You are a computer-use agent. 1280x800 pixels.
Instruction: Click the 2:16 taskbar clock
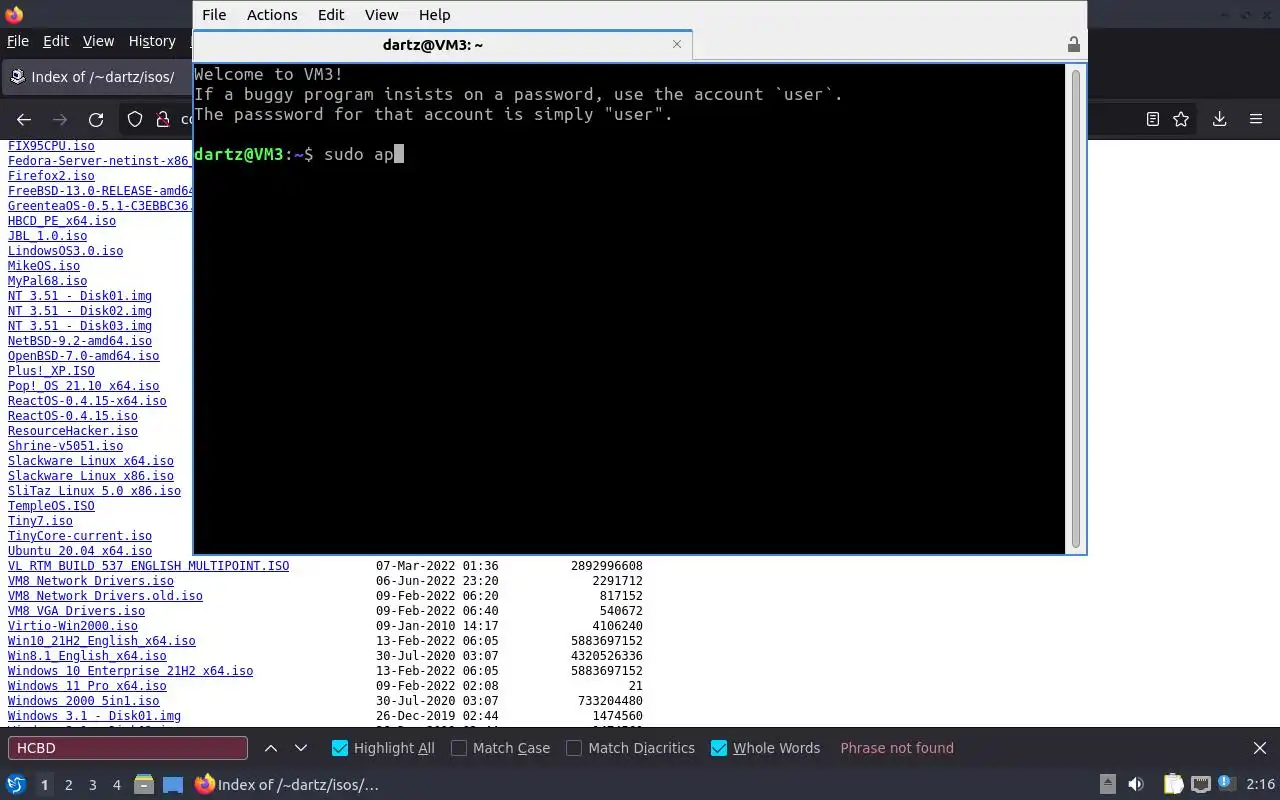click(1260, 785)
